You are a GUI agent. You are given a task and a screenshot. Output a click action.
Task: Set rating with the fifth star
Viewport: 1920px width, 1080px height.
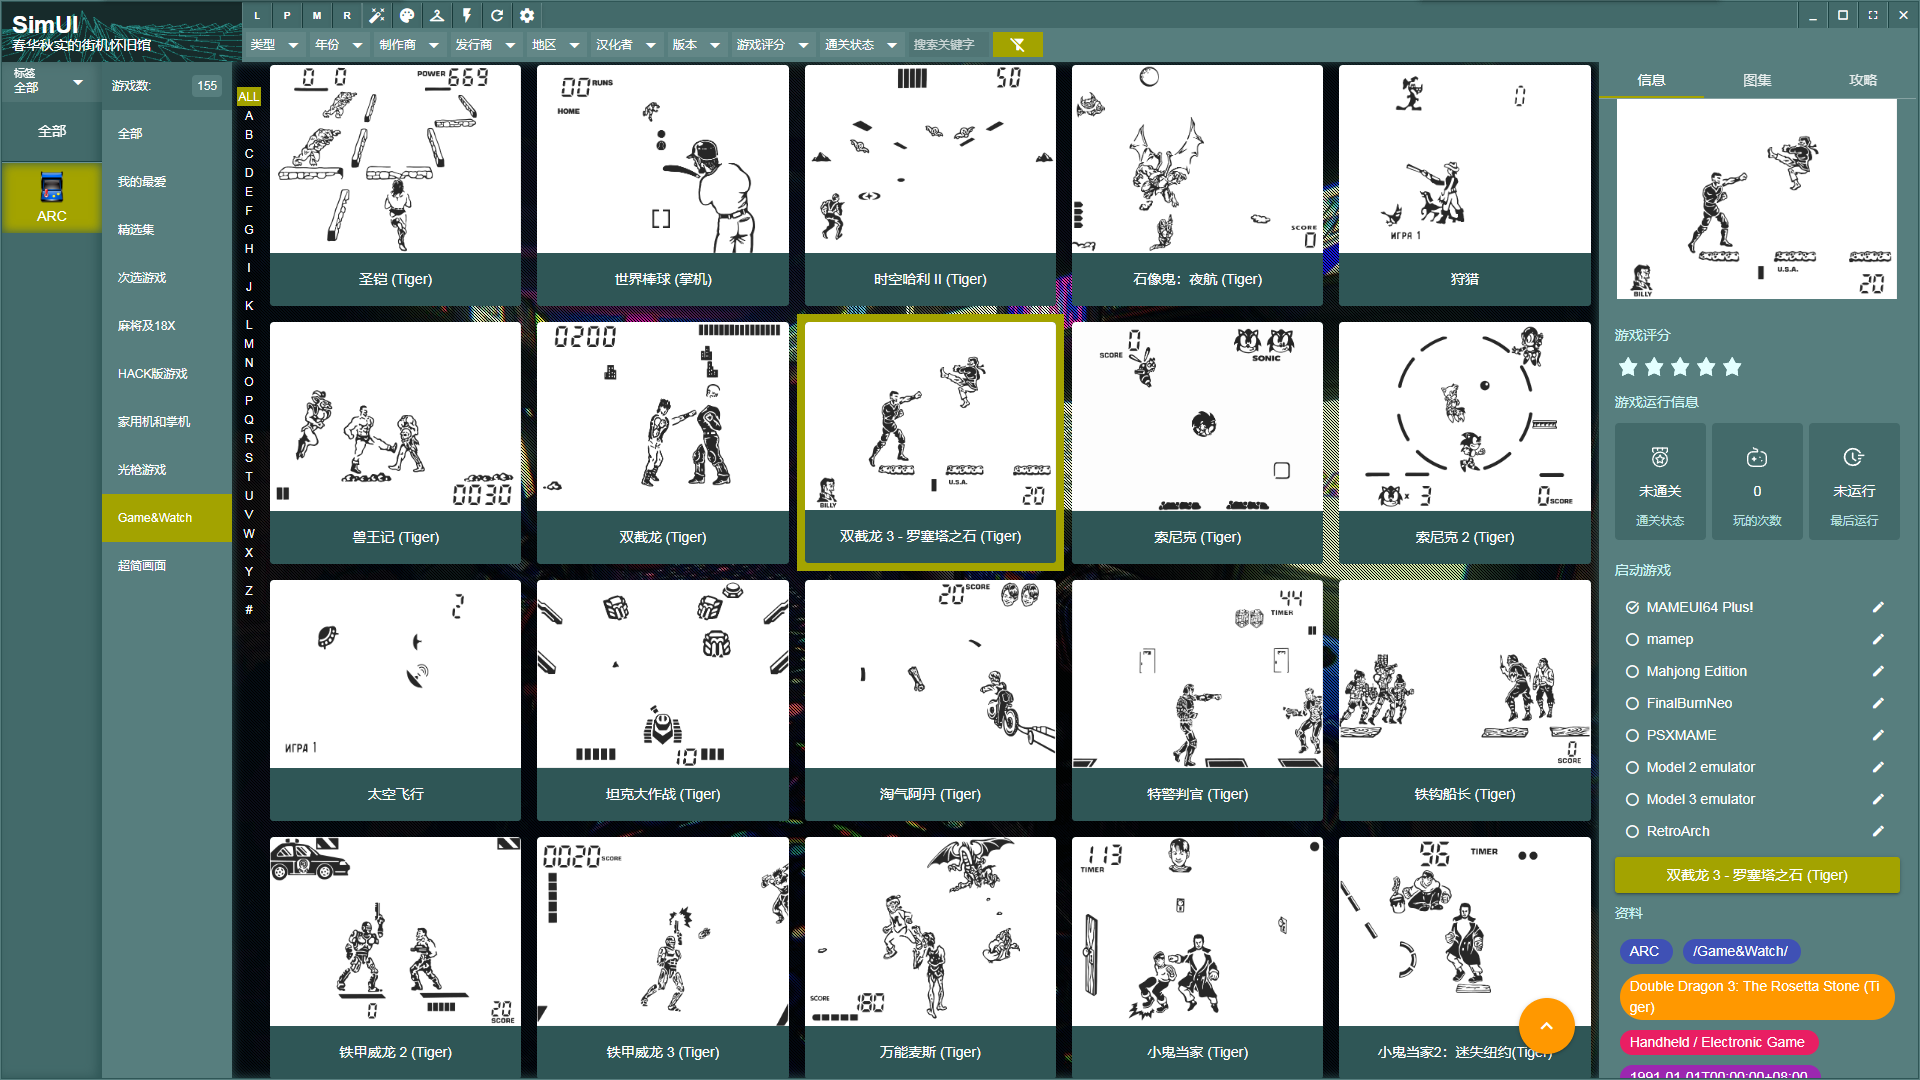[1732, 367]
